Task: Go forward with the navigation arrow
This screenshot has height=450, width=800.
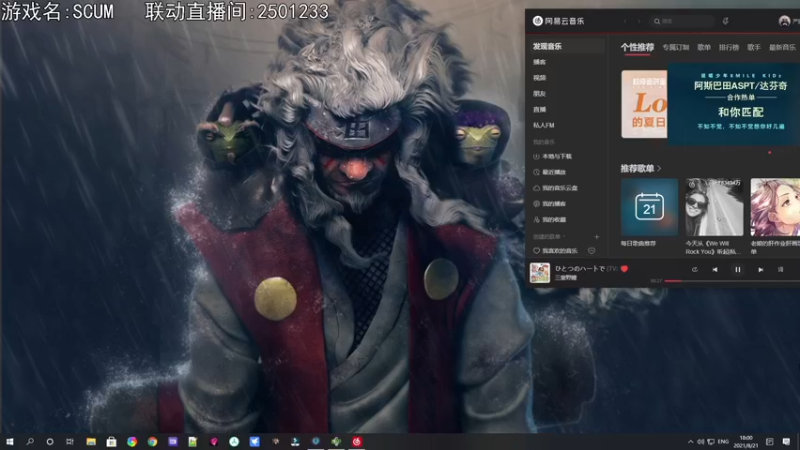Action: pyautogui.click(x=638, y=21)
